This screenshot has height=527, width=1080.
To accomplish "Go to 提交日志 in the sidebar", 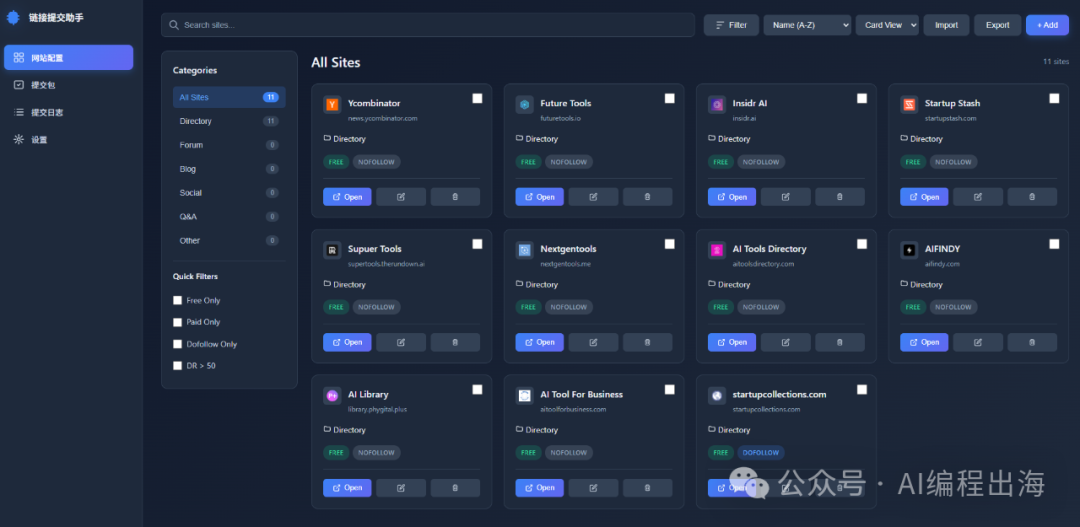I will (46, 112).
